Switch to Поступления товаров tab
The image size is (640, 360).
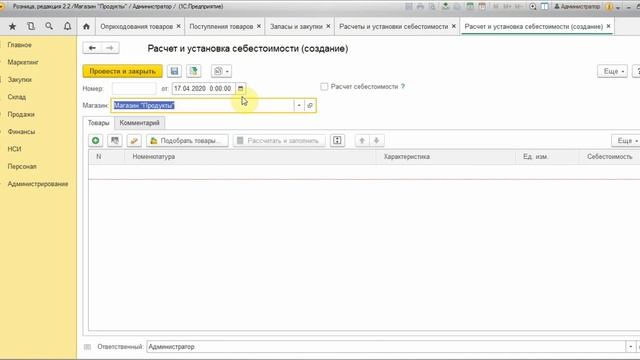coord(221,27)
